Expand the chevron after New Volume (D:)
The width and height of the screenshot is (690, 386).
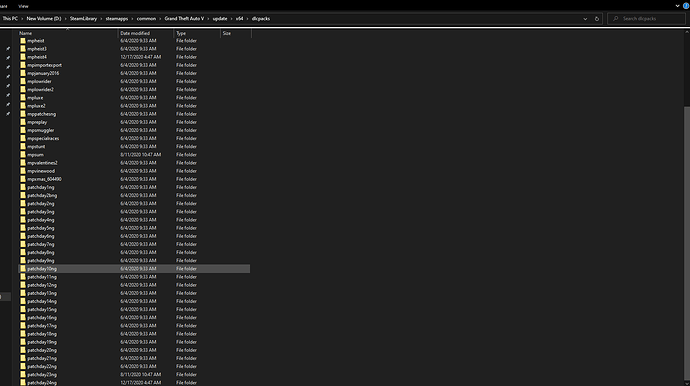pyautogui.click(x=66, y=18)
